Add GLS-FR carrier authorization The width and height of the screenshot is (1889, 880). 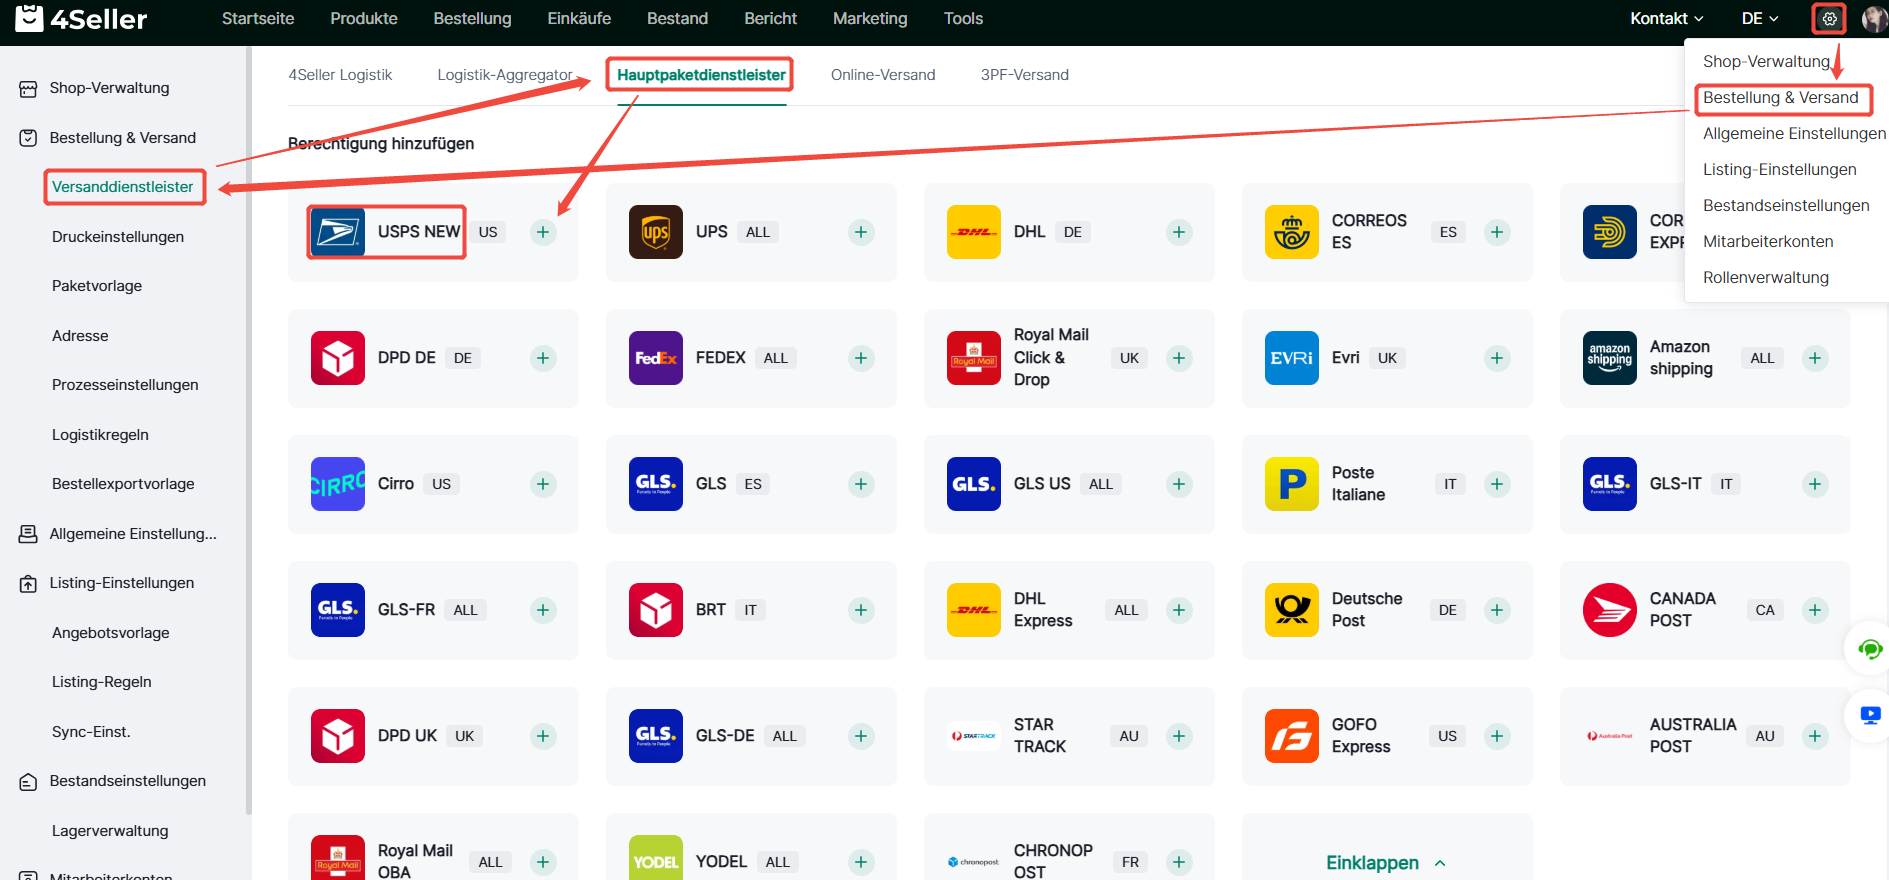pos(543,610)
